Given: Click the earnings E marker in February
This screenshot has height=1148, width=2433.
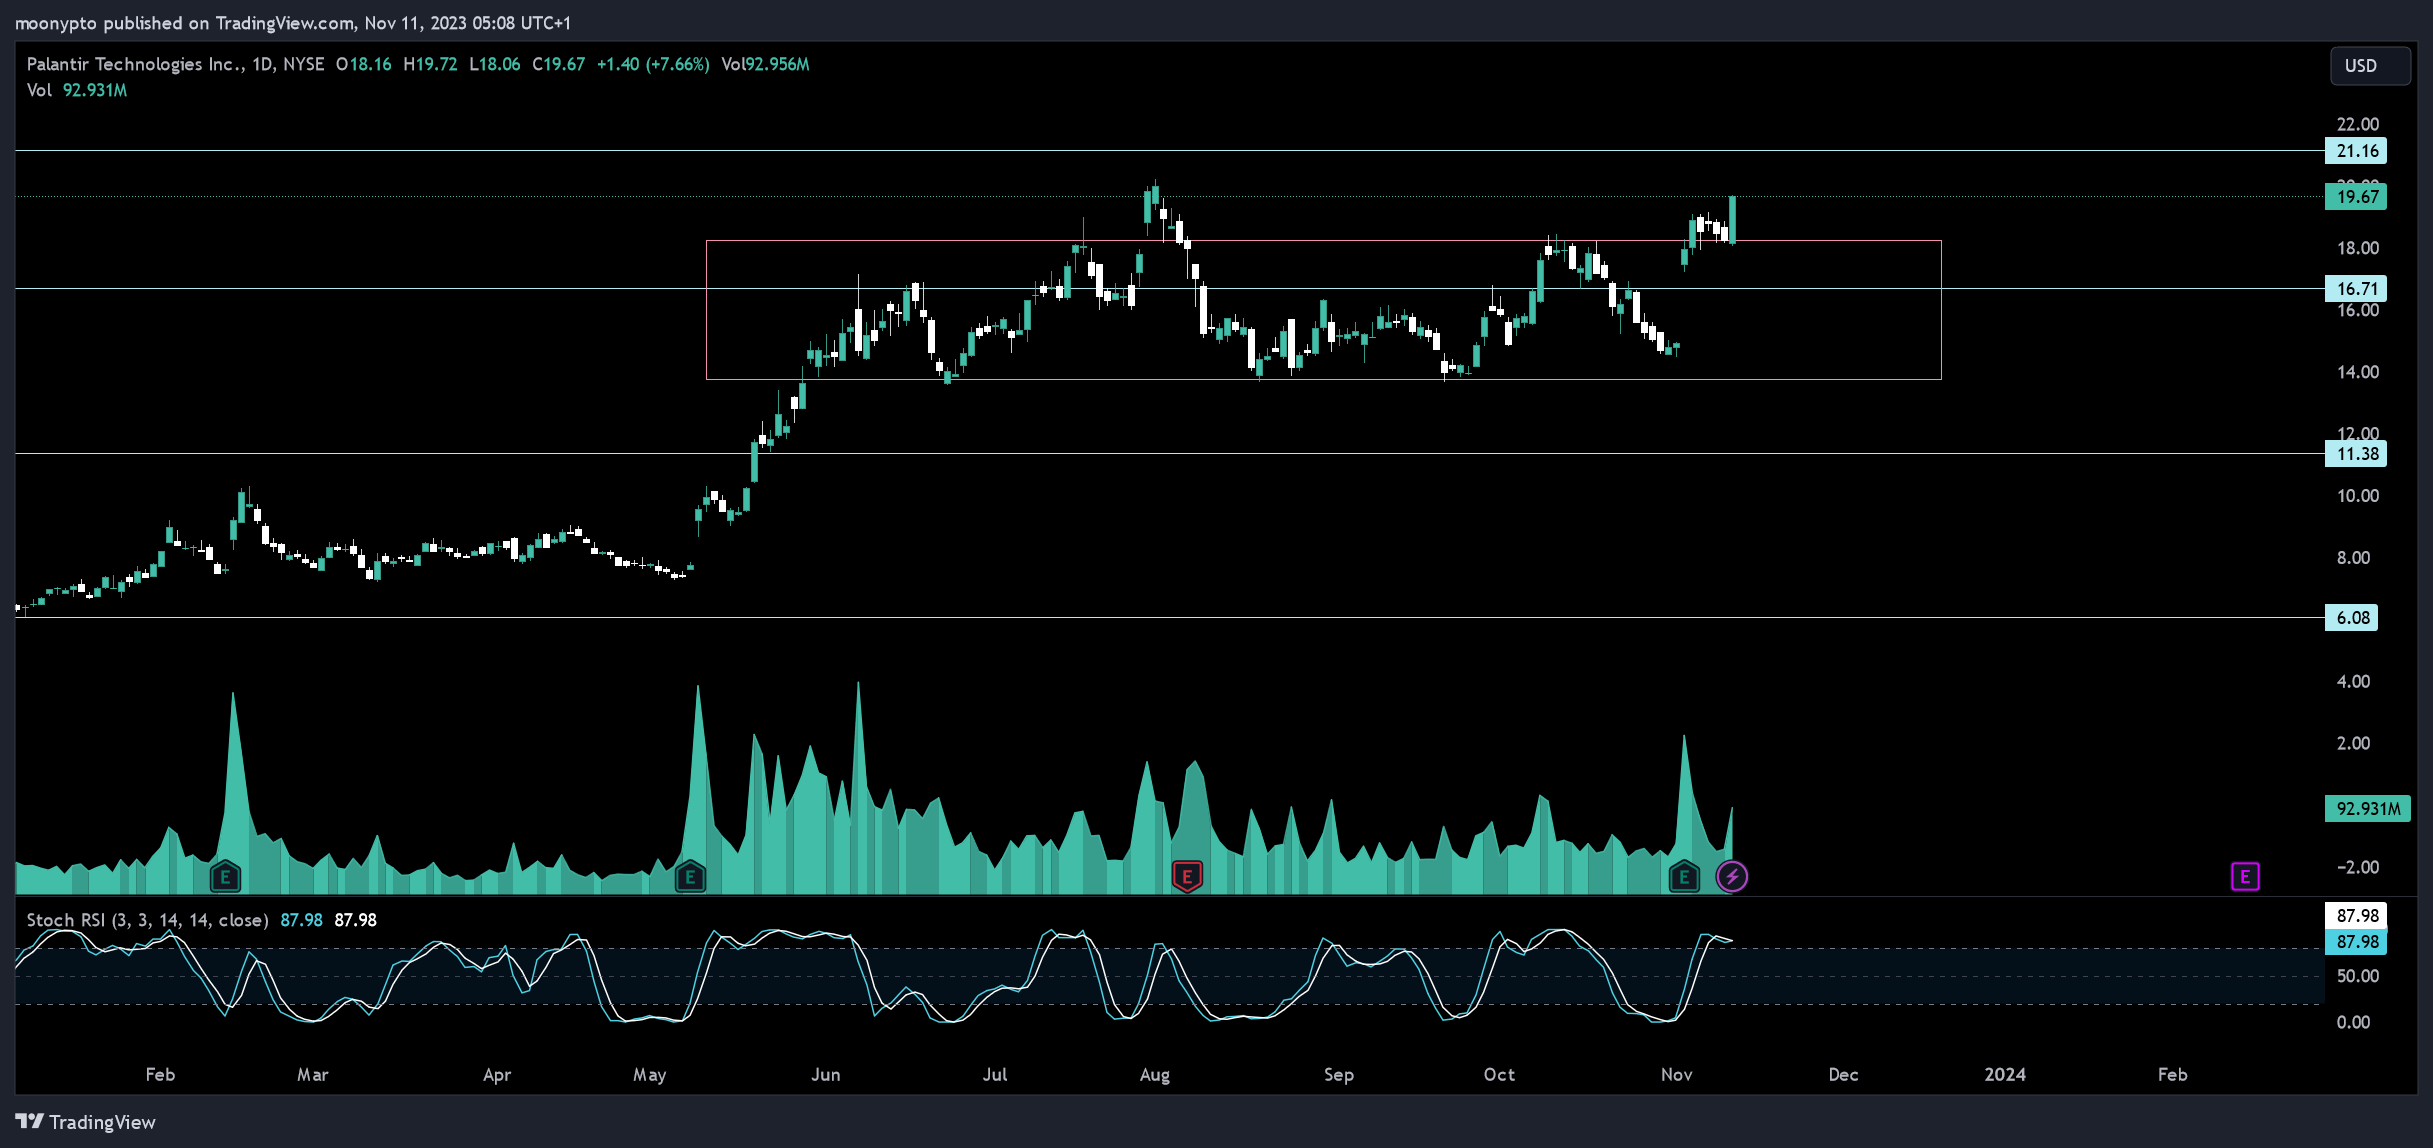Looking at the screenshot, I should click(x=225, y=877).
